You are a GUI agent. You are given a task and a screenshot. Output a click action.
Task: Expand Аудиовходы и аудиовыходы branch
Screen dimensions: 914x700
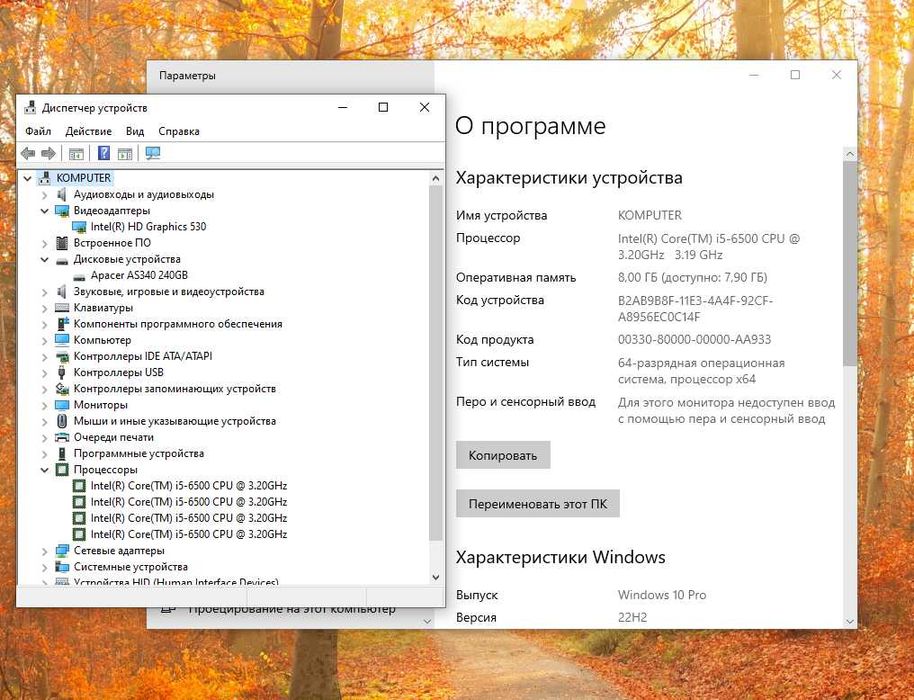click(x=45, y=195)
